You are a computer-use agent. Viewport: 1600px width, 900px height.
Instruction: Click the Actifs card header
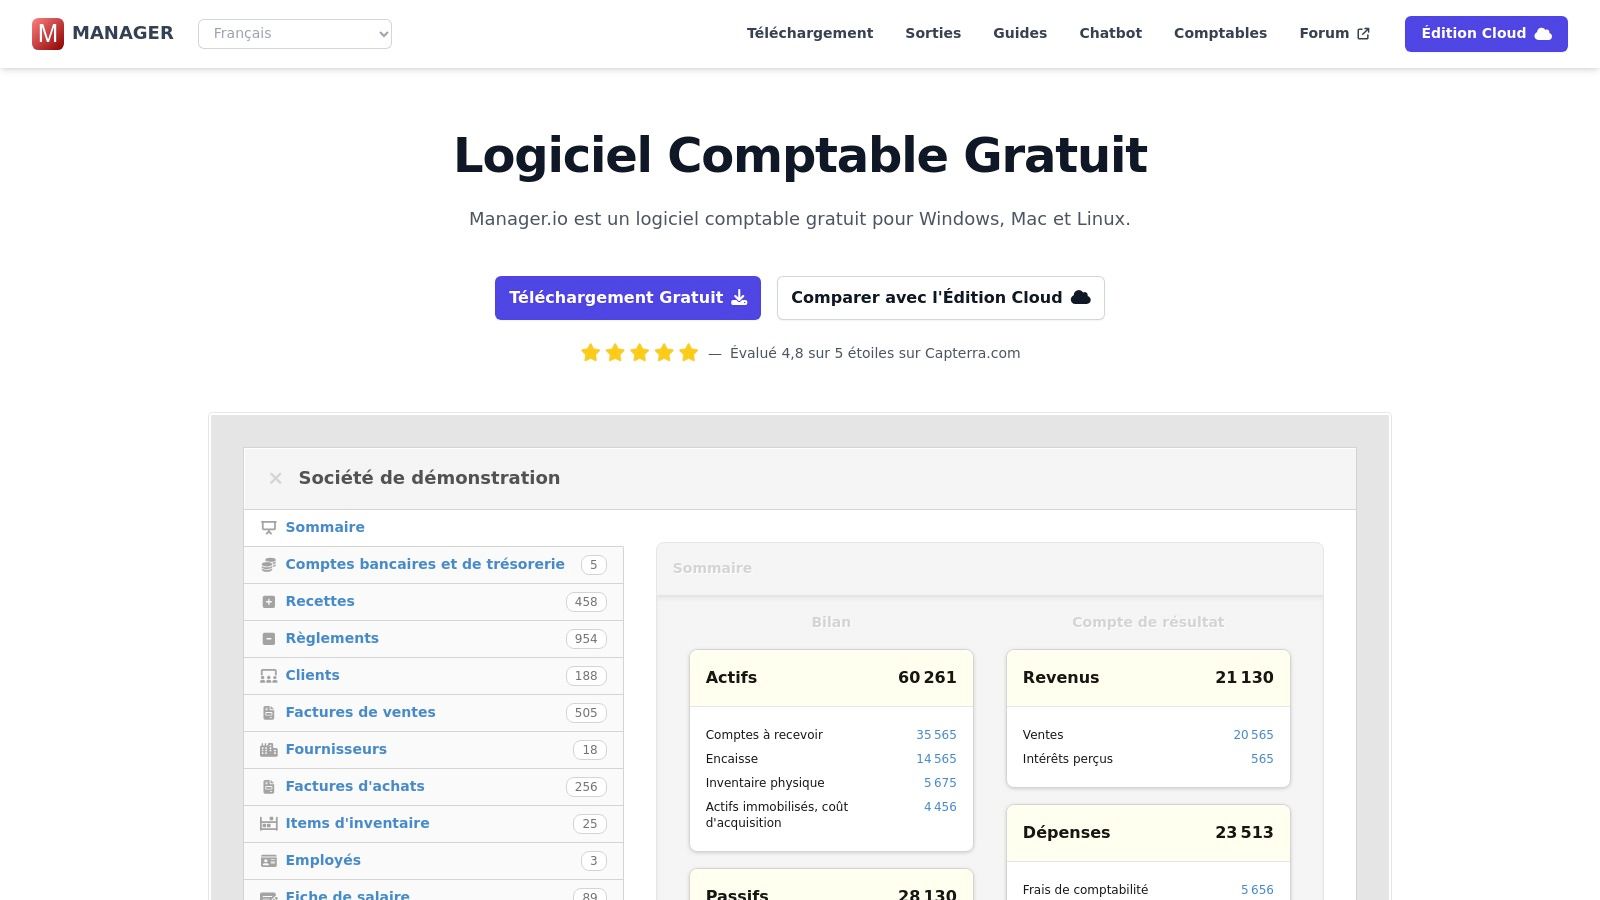pos(831,678)
